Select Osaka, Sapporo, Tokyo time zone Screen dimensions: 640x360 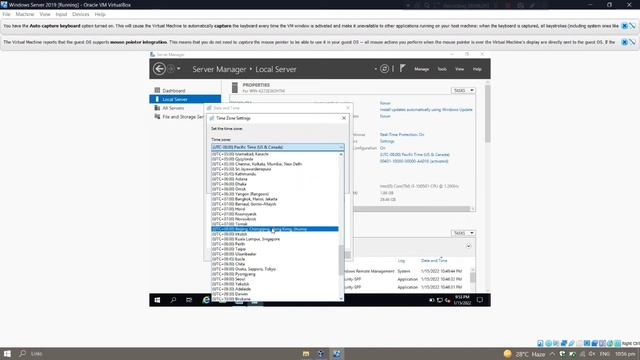275,269
